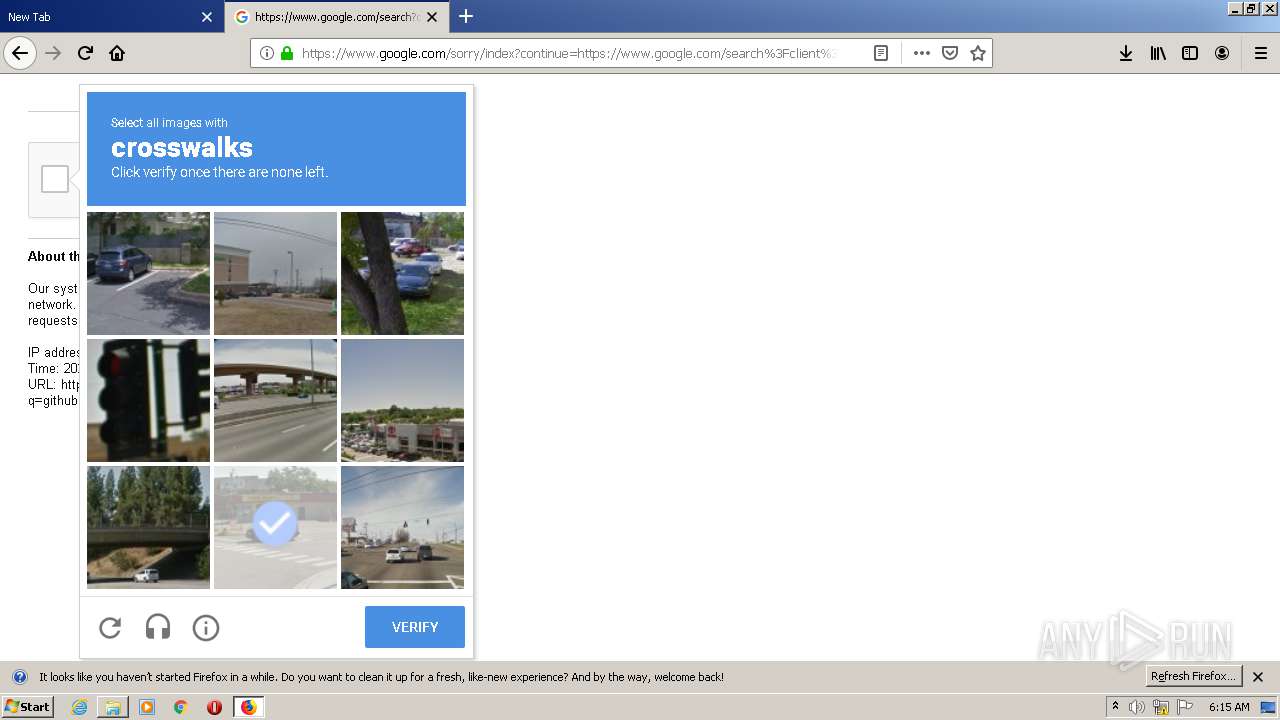The image size is (1280, 720).
Task: View secure connection padlock details
Action: click(287, 53)
